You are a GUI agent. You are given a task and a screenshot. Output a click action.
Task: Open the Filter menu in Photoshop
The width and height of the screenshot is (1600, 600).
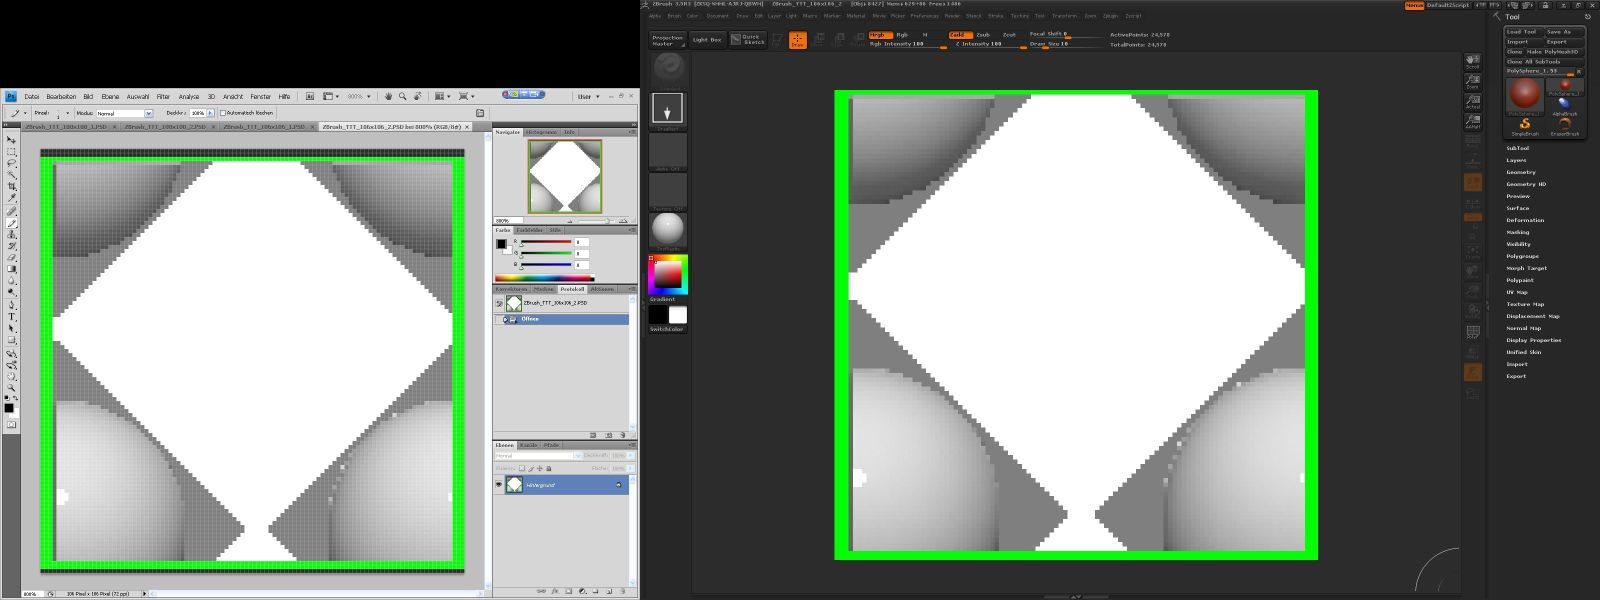click(x=163, y=97)
